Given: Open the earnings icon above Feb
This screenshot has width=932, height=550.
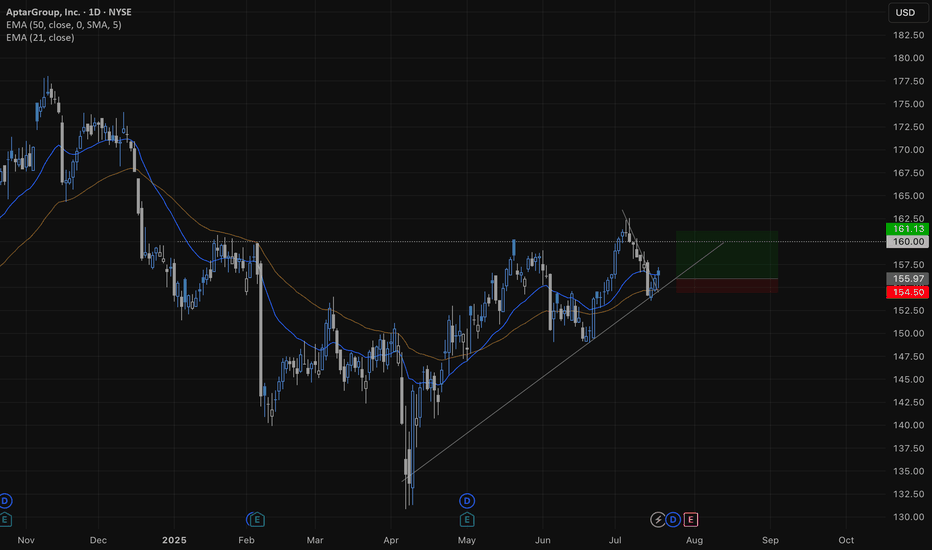Looking at the screenshot, I should tap(256, 520).
